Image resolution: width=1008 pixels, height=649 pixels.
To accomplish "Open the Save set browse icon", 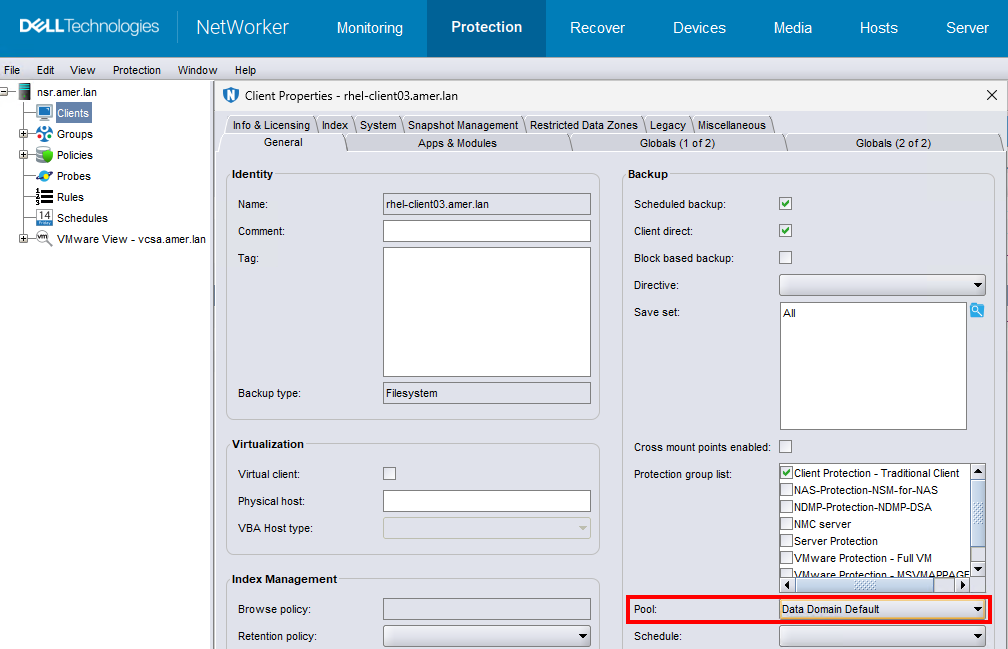I will (x=976, y=310).
